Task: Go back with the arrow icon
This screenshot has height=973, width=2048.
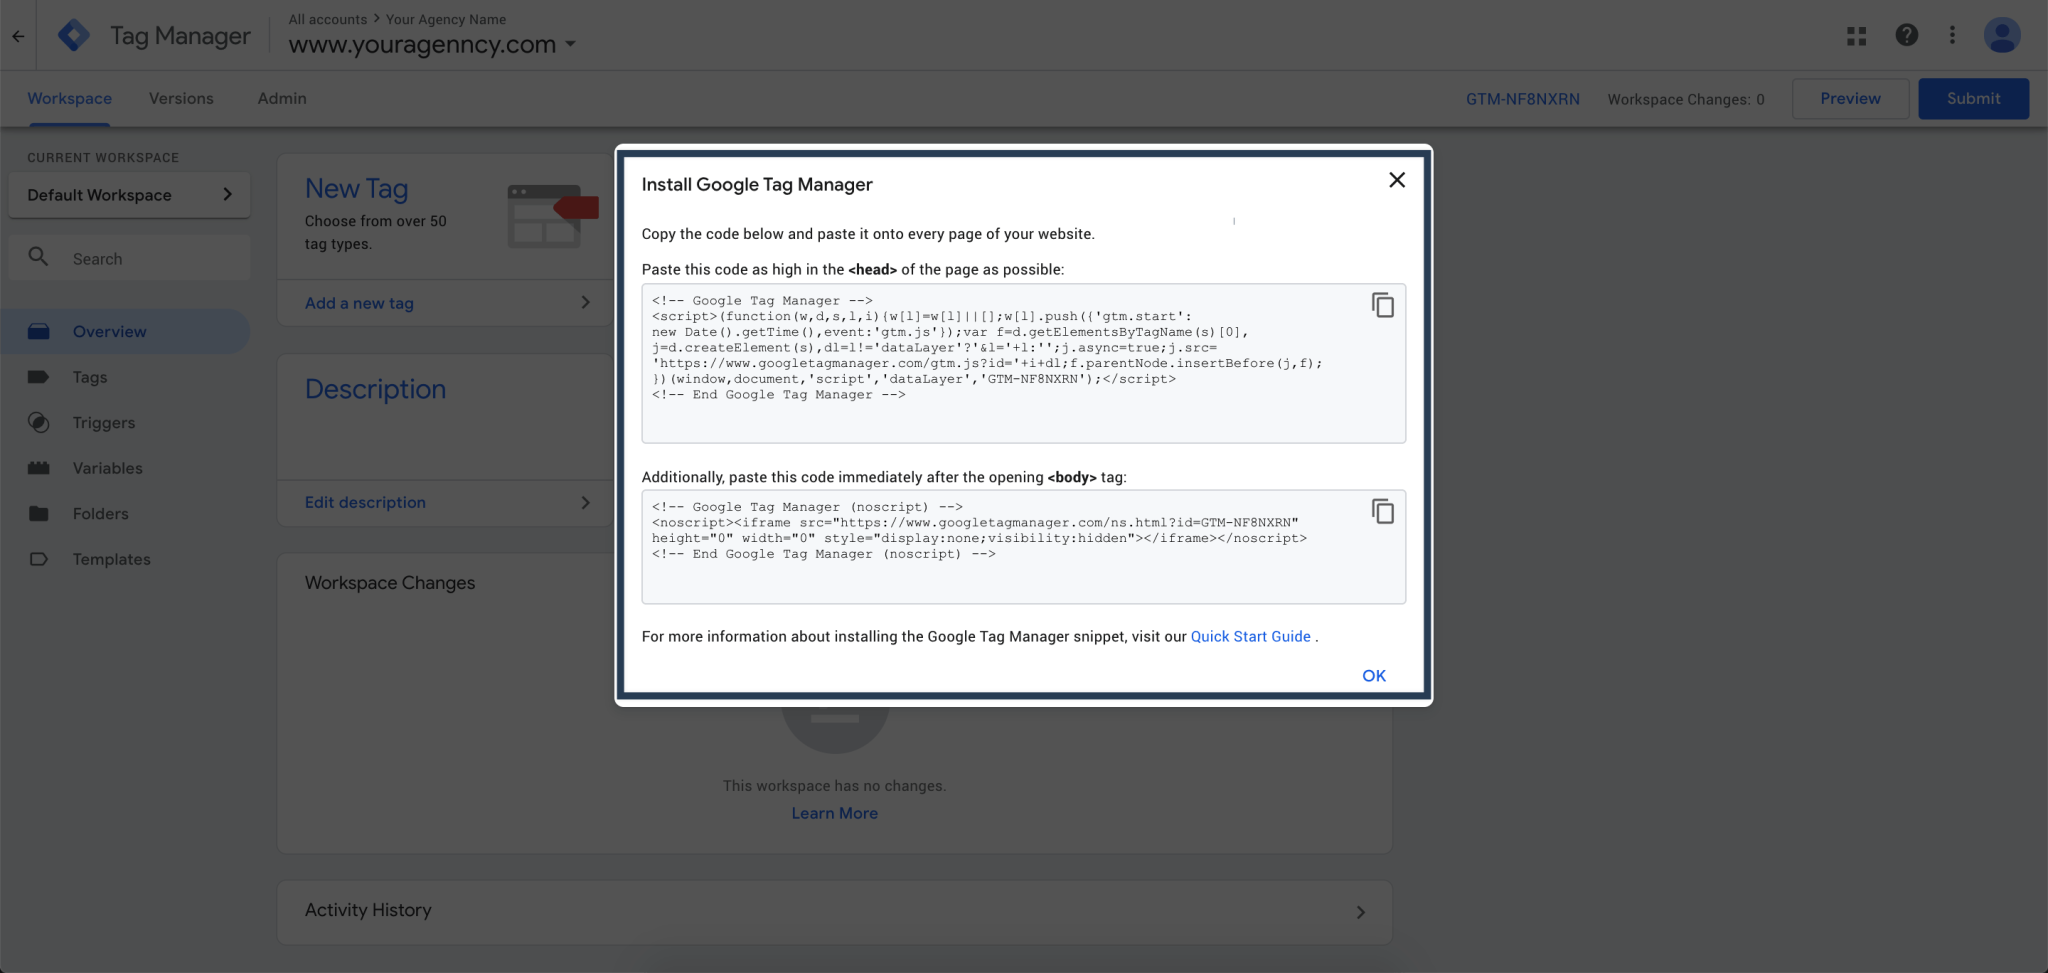Action: tap(18, 36)
